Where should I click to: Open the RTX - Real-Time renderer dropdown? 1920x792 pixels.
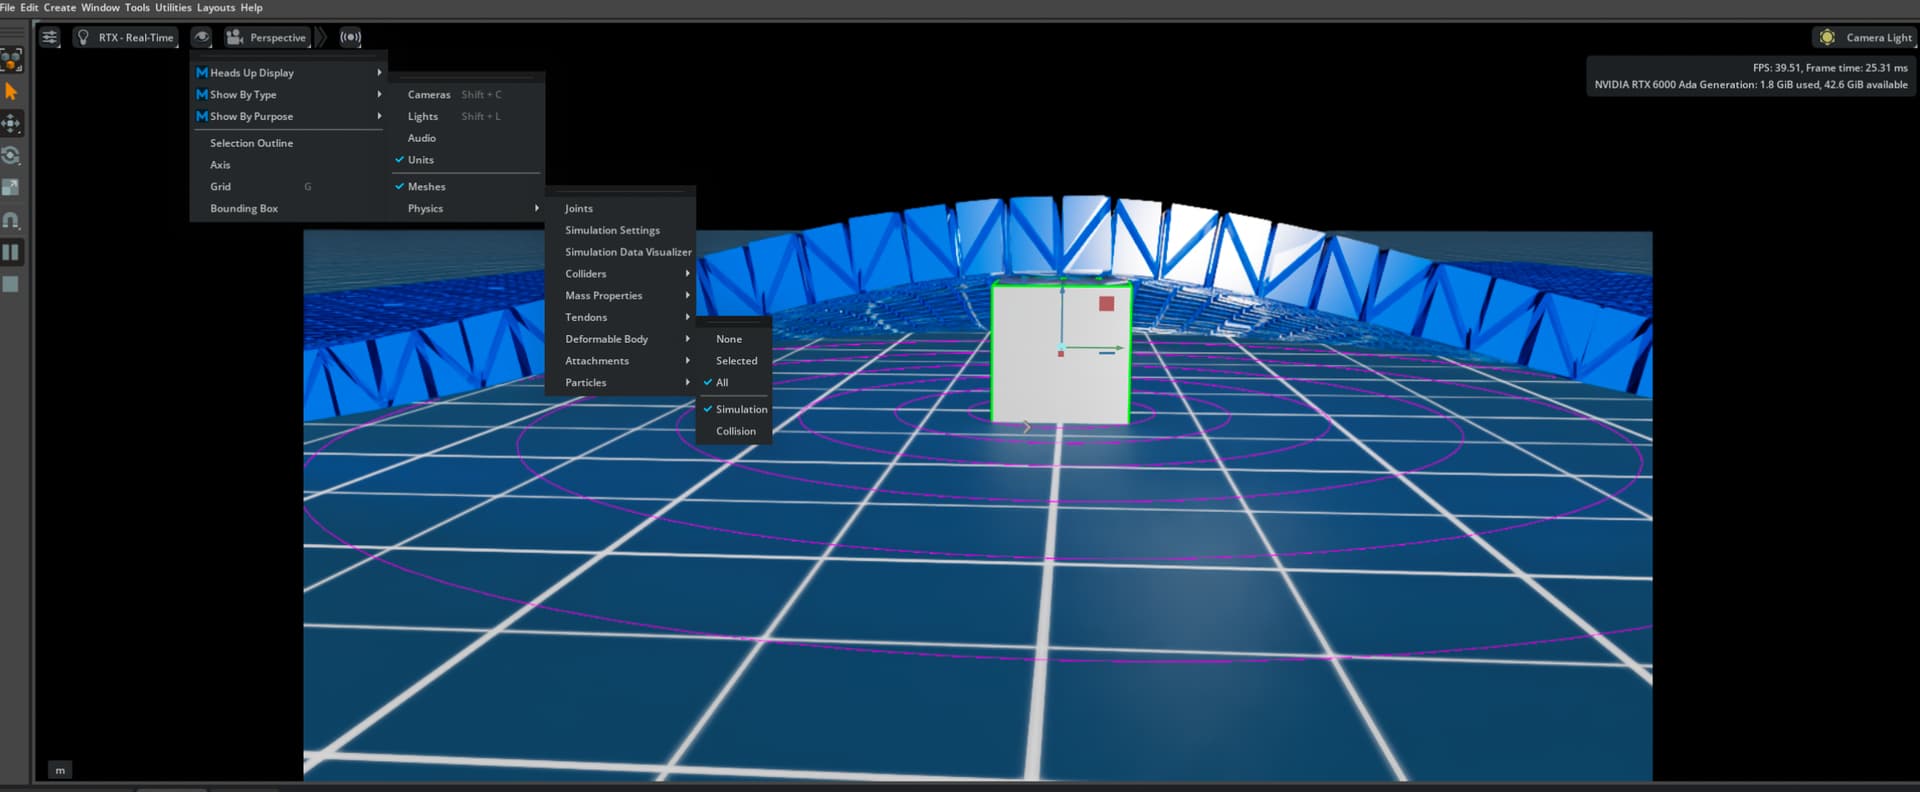point(126,37)
